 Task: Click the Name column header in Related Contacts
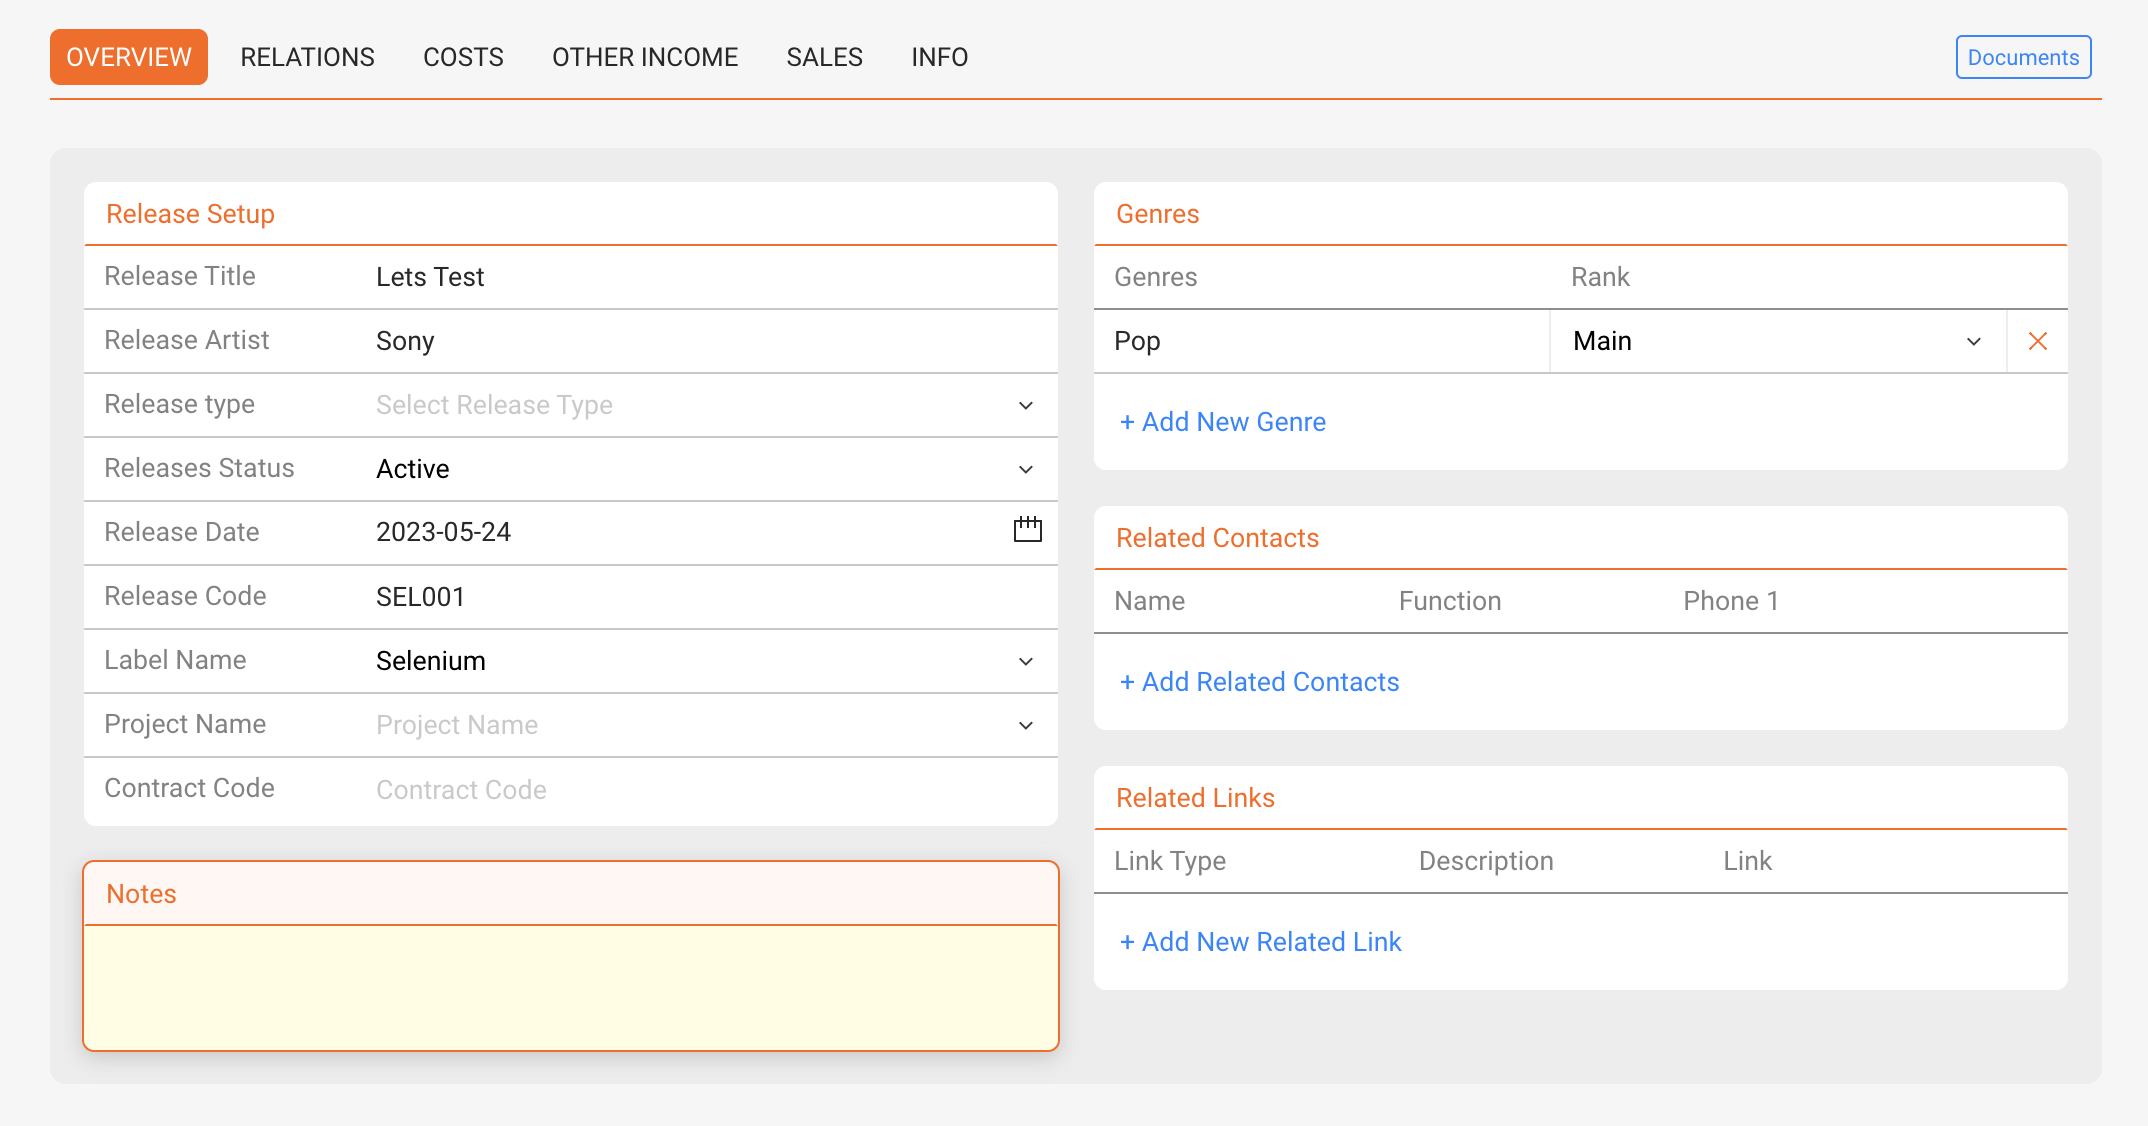click(1149, 601)
